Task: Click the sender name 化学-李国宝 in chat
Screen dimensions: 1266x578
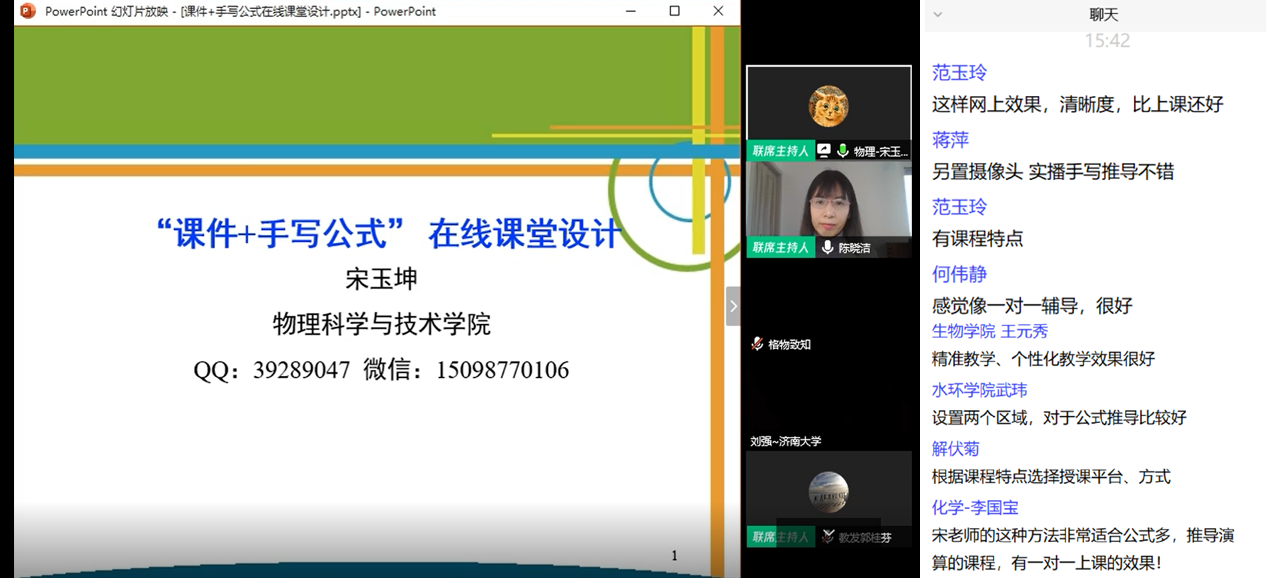Action: [974, 507]
